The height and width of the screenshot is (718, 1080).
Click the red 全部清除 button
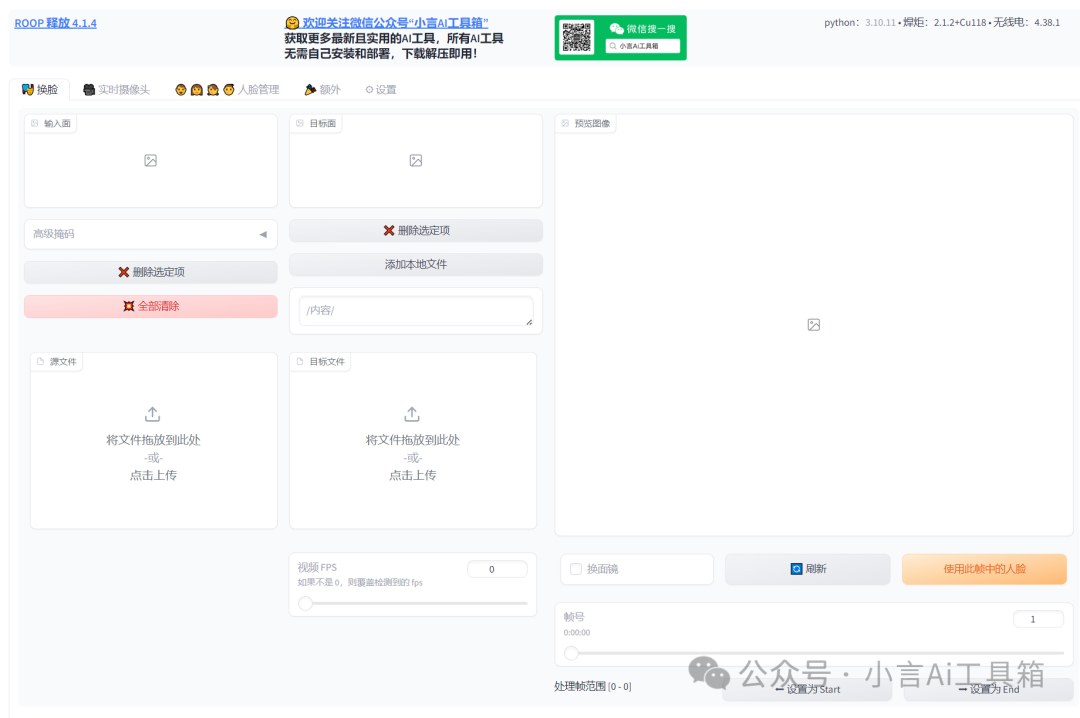coord(151,306)
